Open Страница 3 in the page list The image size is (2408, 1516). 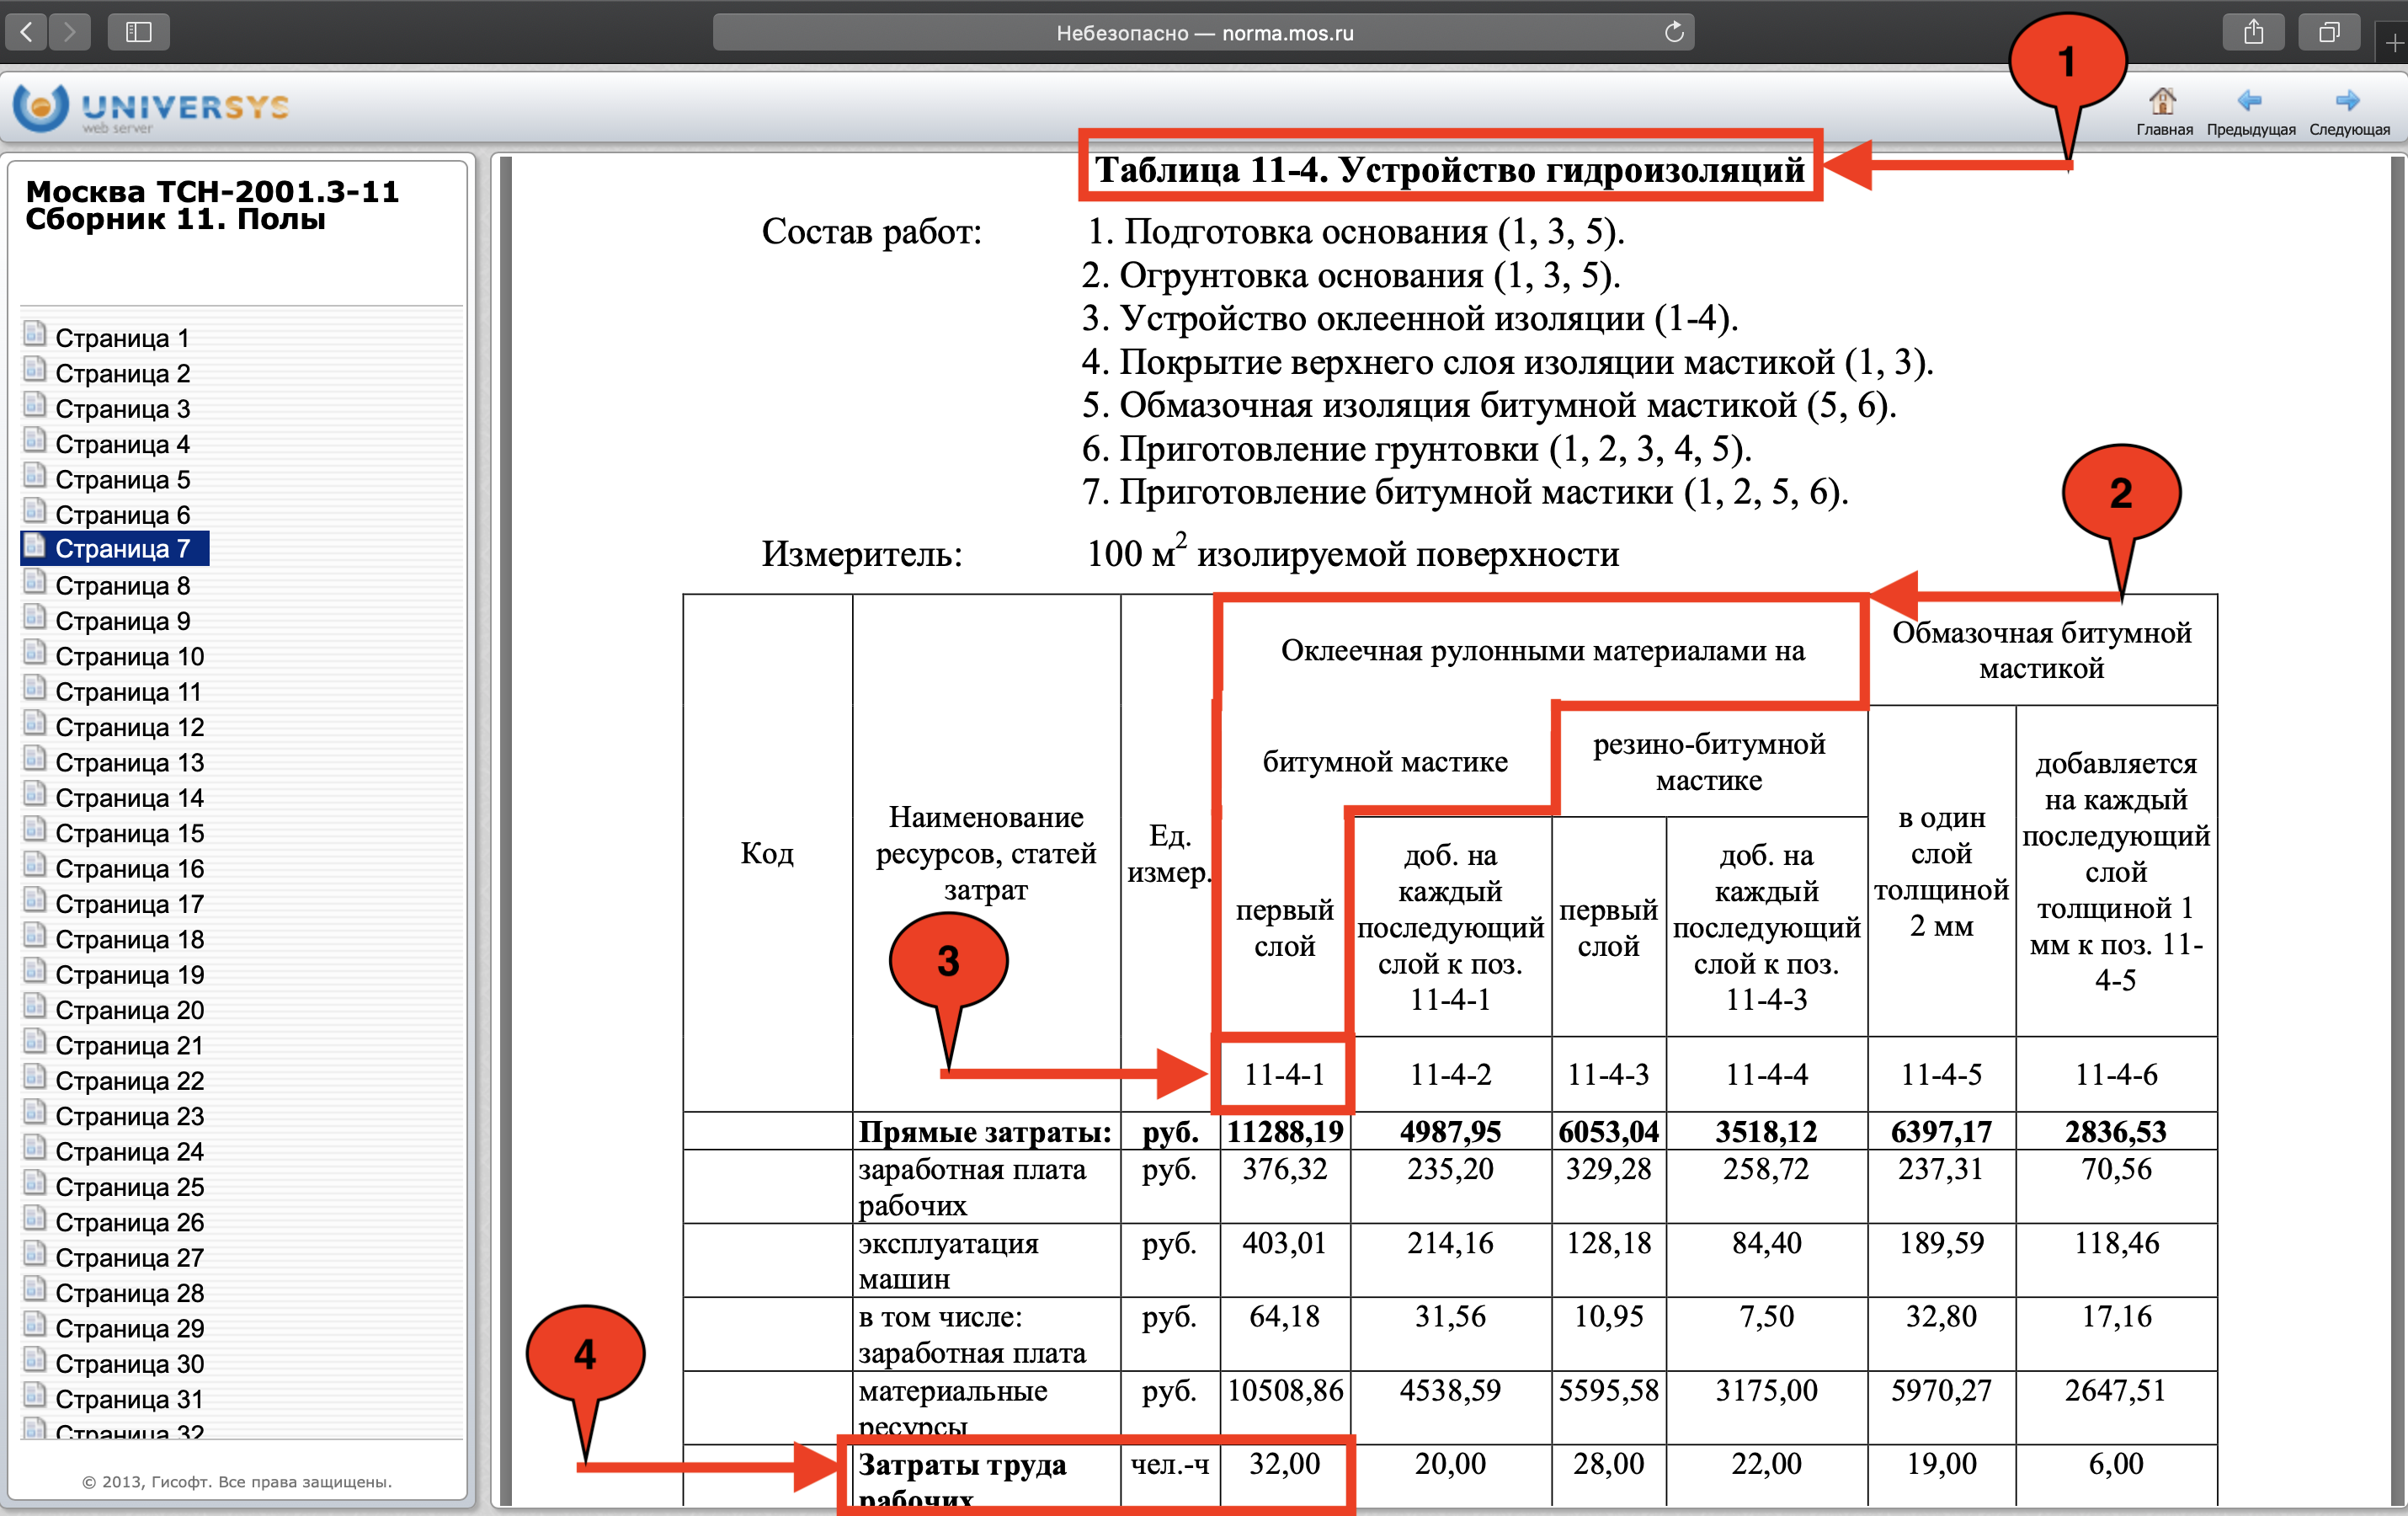[x=122, y=408]
